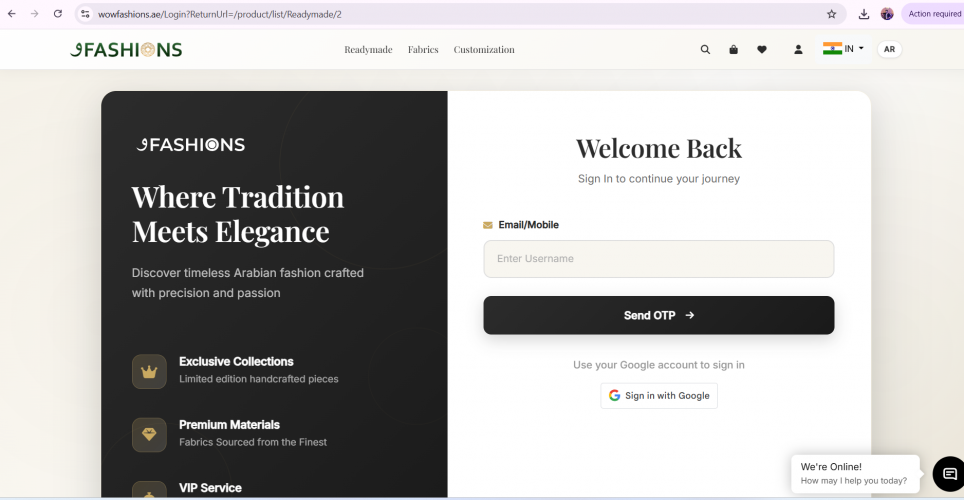Click the WOW Fashions header logo
The image size is (964, 500).
pos(126,50)
